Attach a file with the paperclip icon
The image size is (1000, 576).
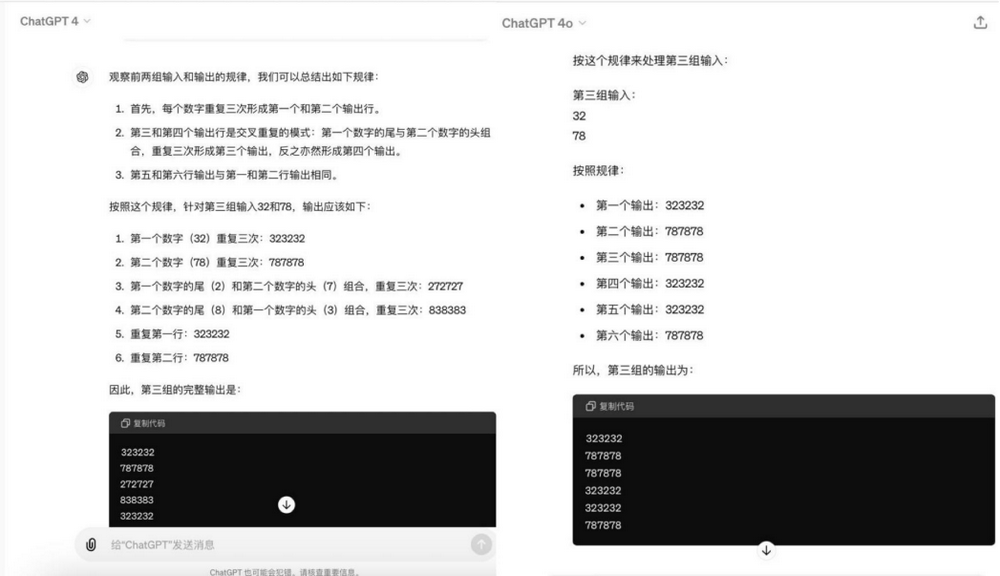click(91, 544)
